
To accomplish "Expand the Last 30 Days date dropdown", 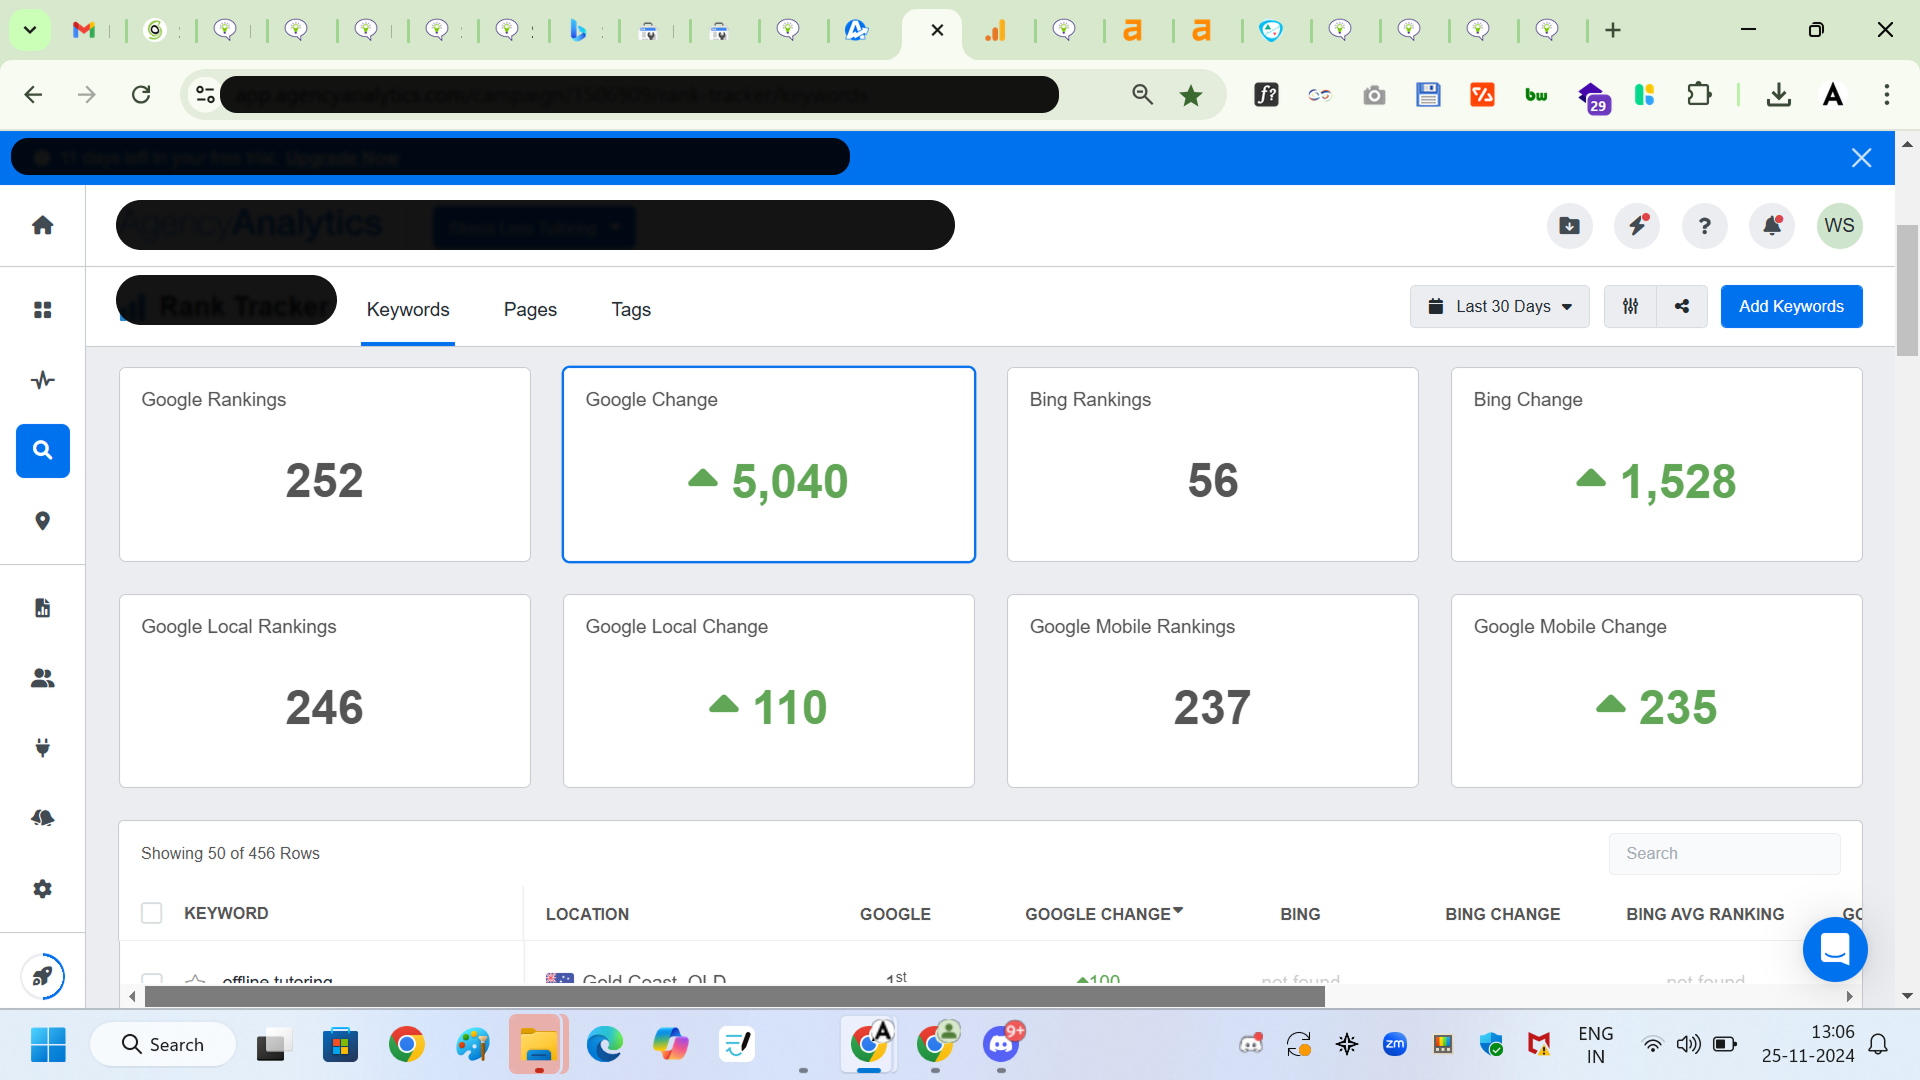I will [x=1499, y=307].
